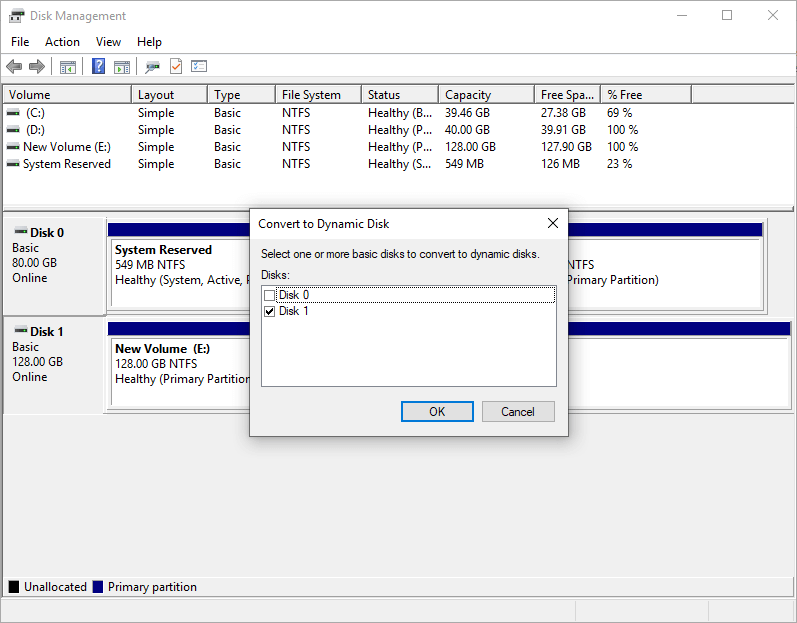797x623 pixels.
Task: Cancel the Convert to Dynamic Disk dialog
Action: 518,411
